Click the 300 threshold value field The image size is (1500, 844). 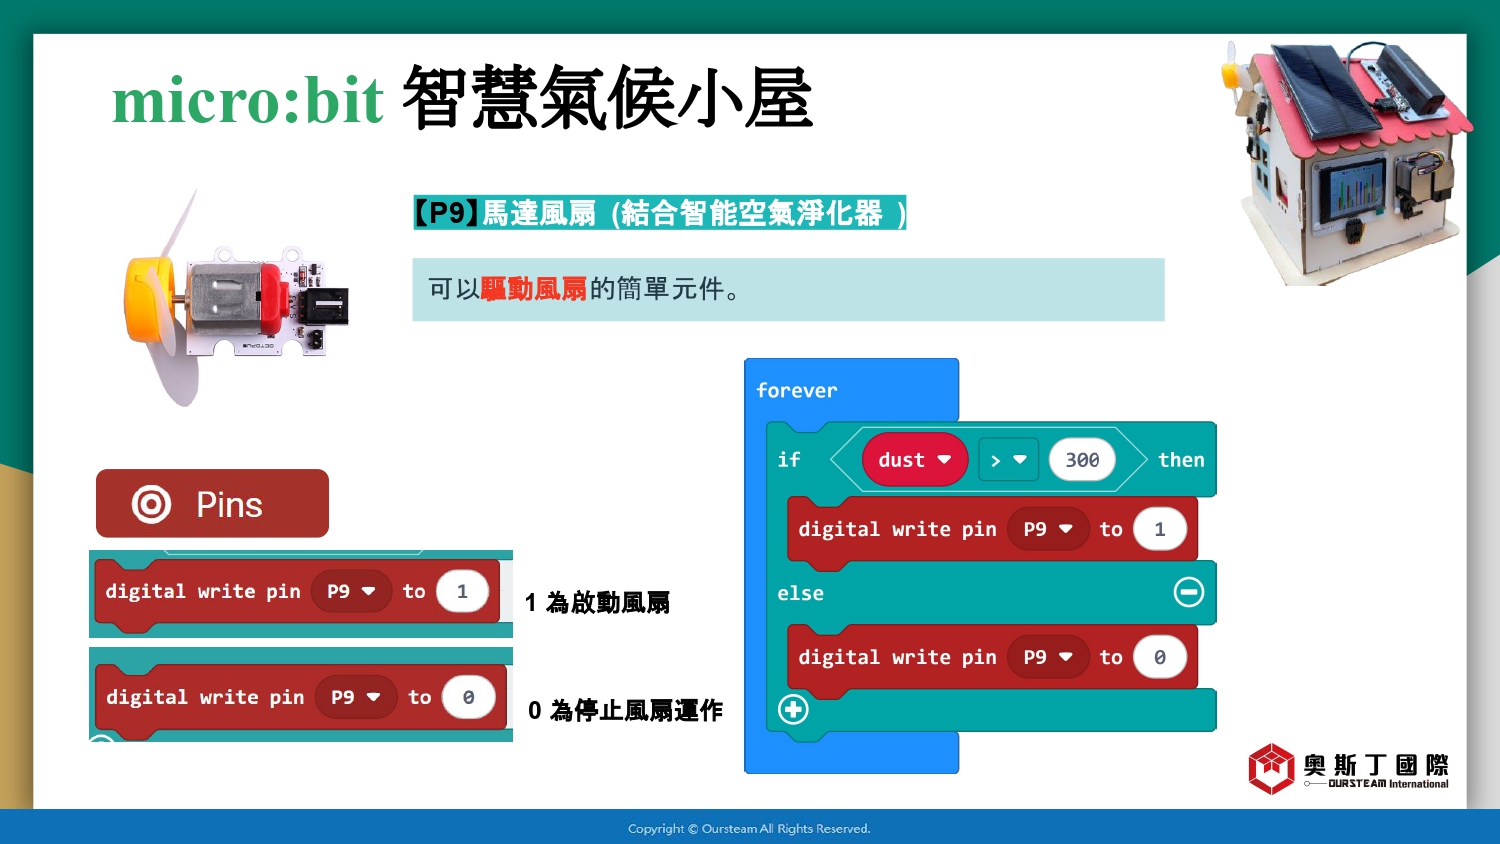(1082, 460)
